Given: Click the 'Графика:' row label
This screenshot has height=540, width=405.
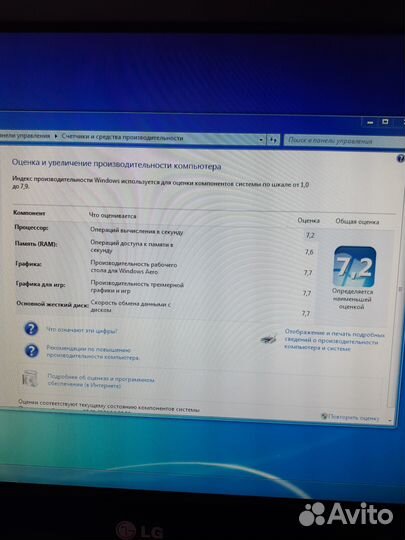Looking at the screenshot, I should [29, 264].
